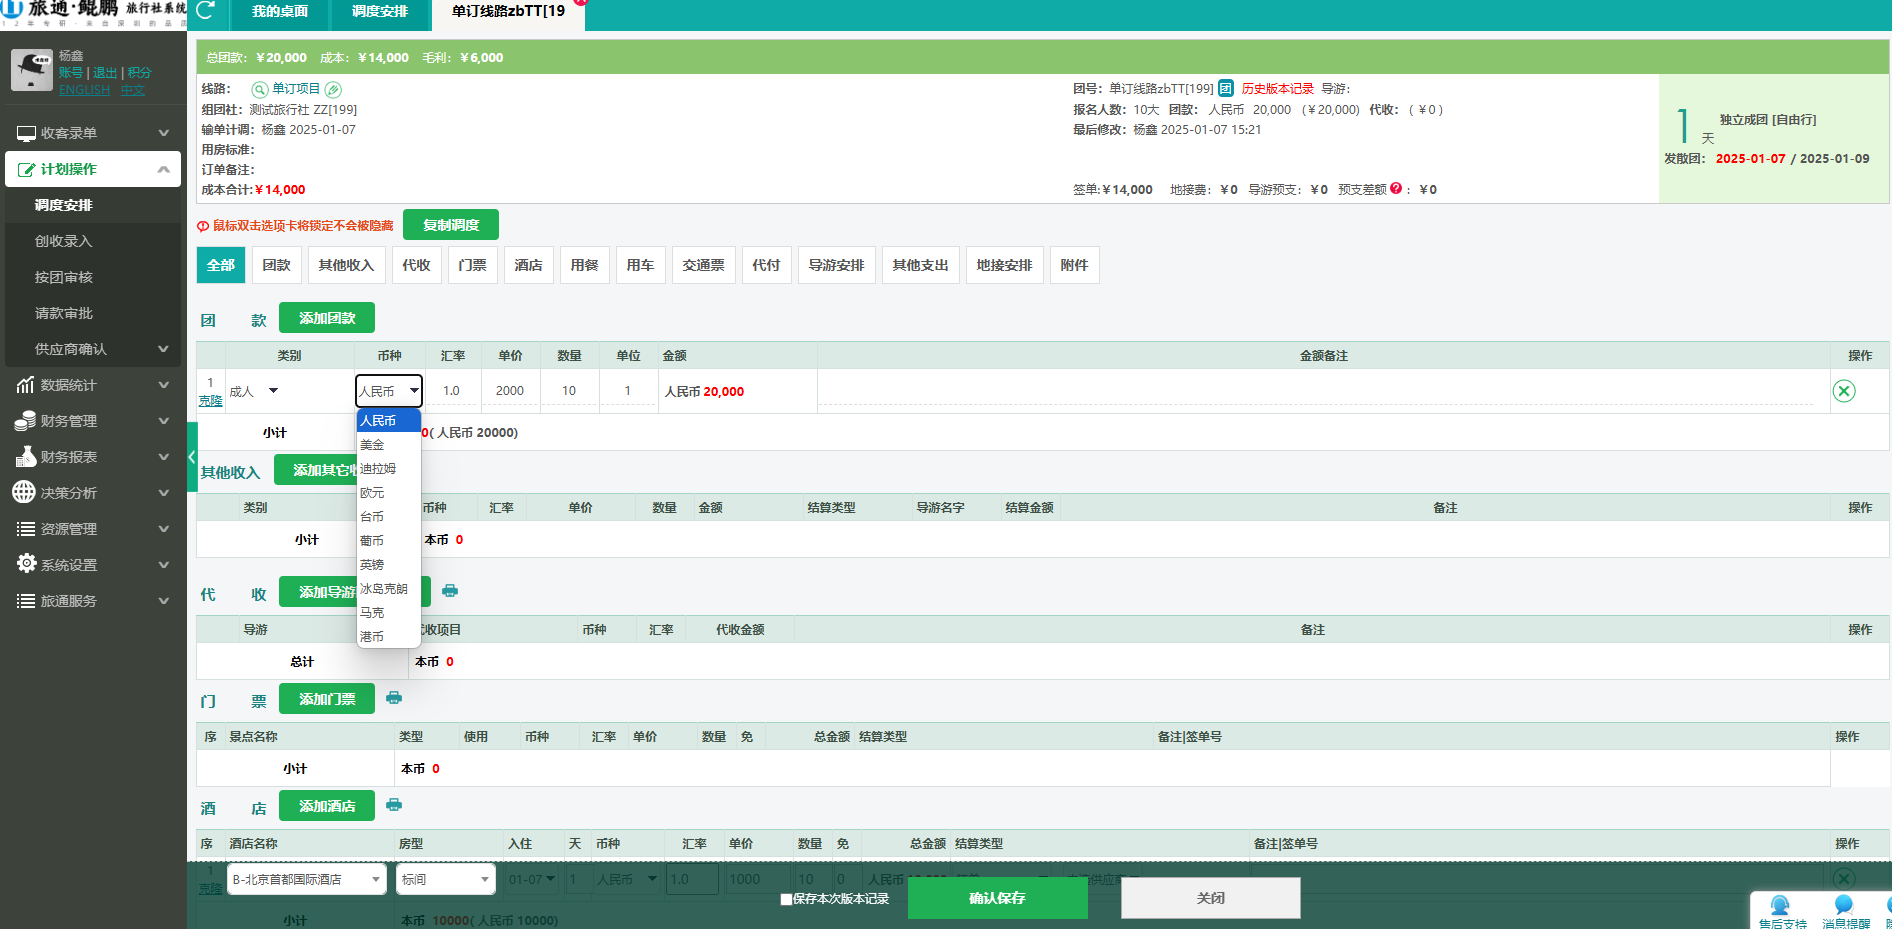Viewport: 1892px width, 929px height.
Task: Open the 标间 room type dropdown
Action: coord(446,879)
